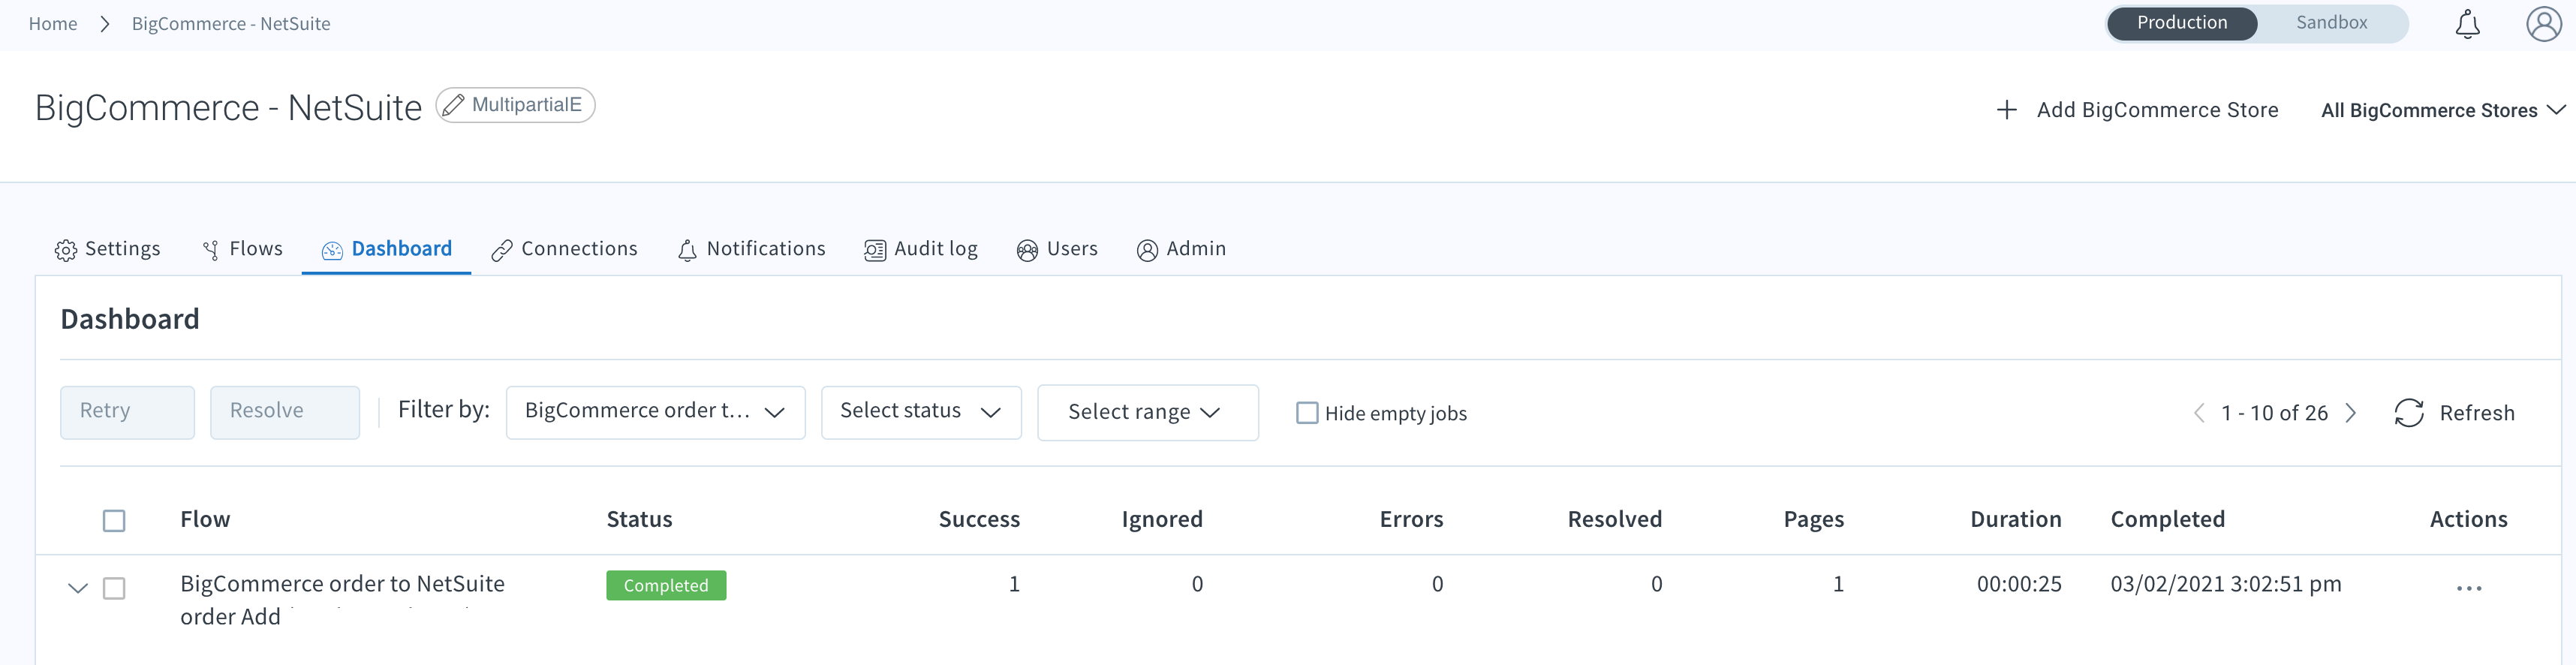Click the Retry button

[127, 412]
